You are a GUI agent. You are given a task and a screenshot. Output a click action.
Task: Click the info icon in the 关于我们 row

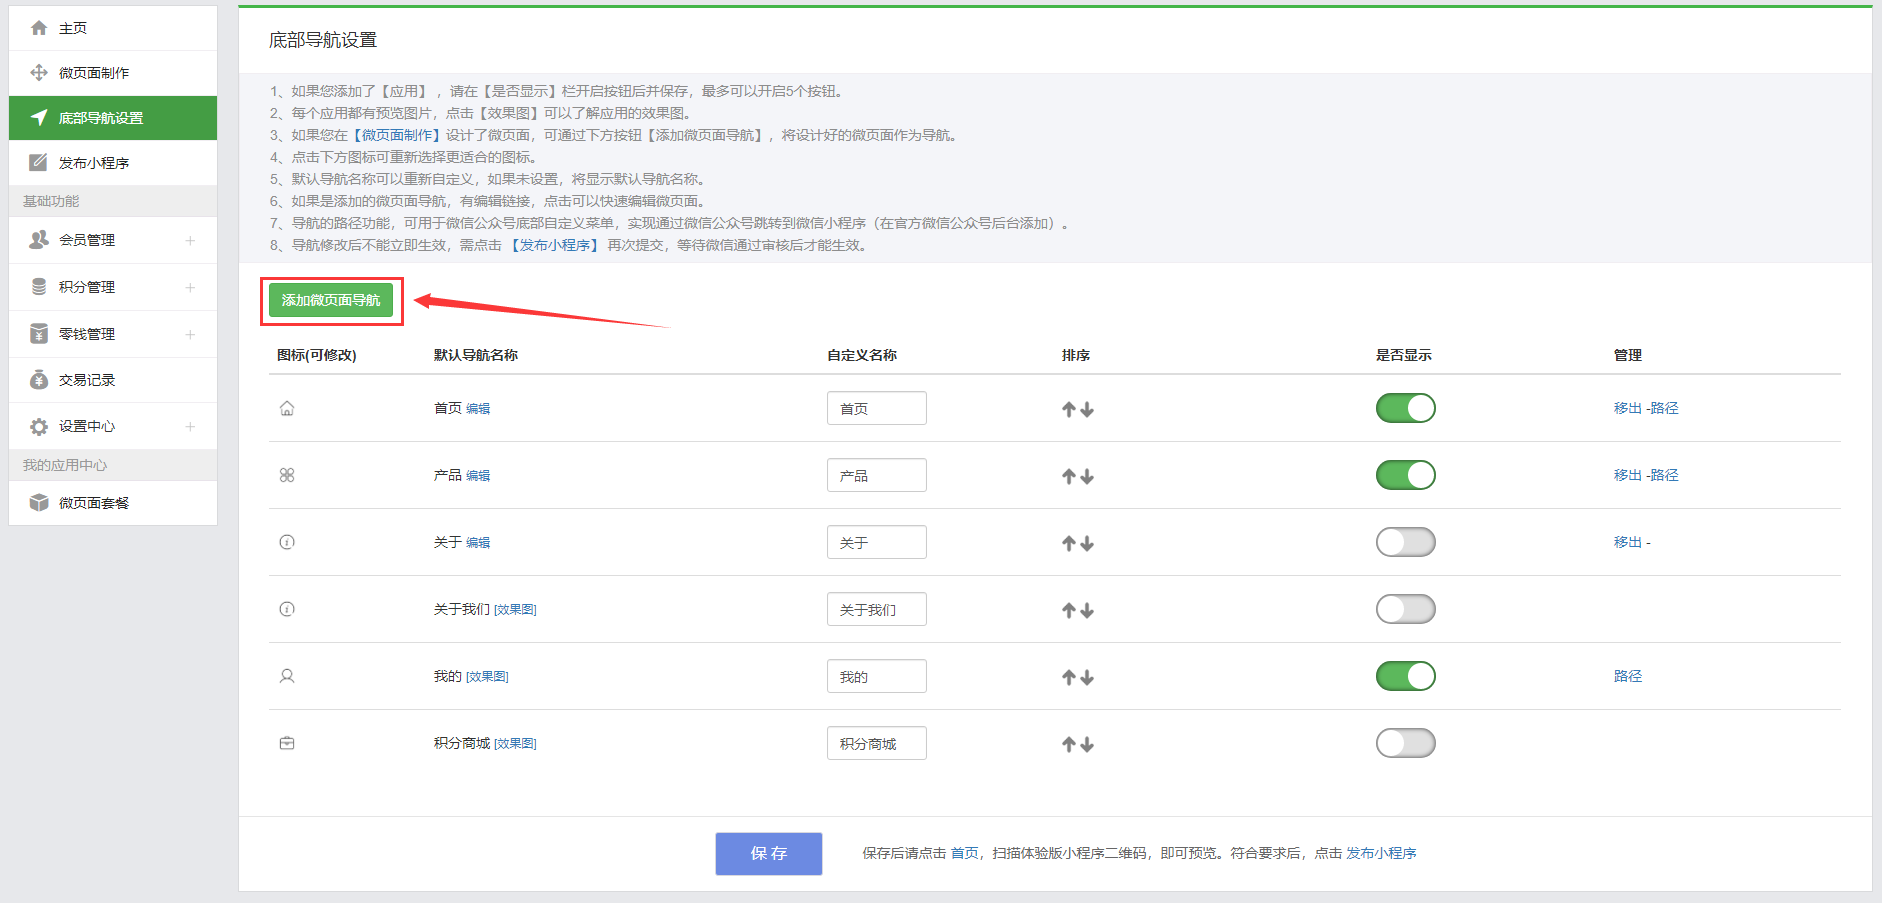(287, 609)
